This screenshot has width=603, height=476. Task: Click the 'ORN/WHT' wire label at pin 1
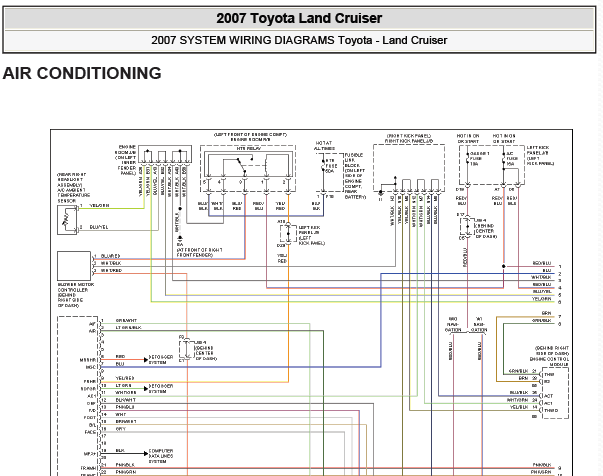click(x=126, y=320)
